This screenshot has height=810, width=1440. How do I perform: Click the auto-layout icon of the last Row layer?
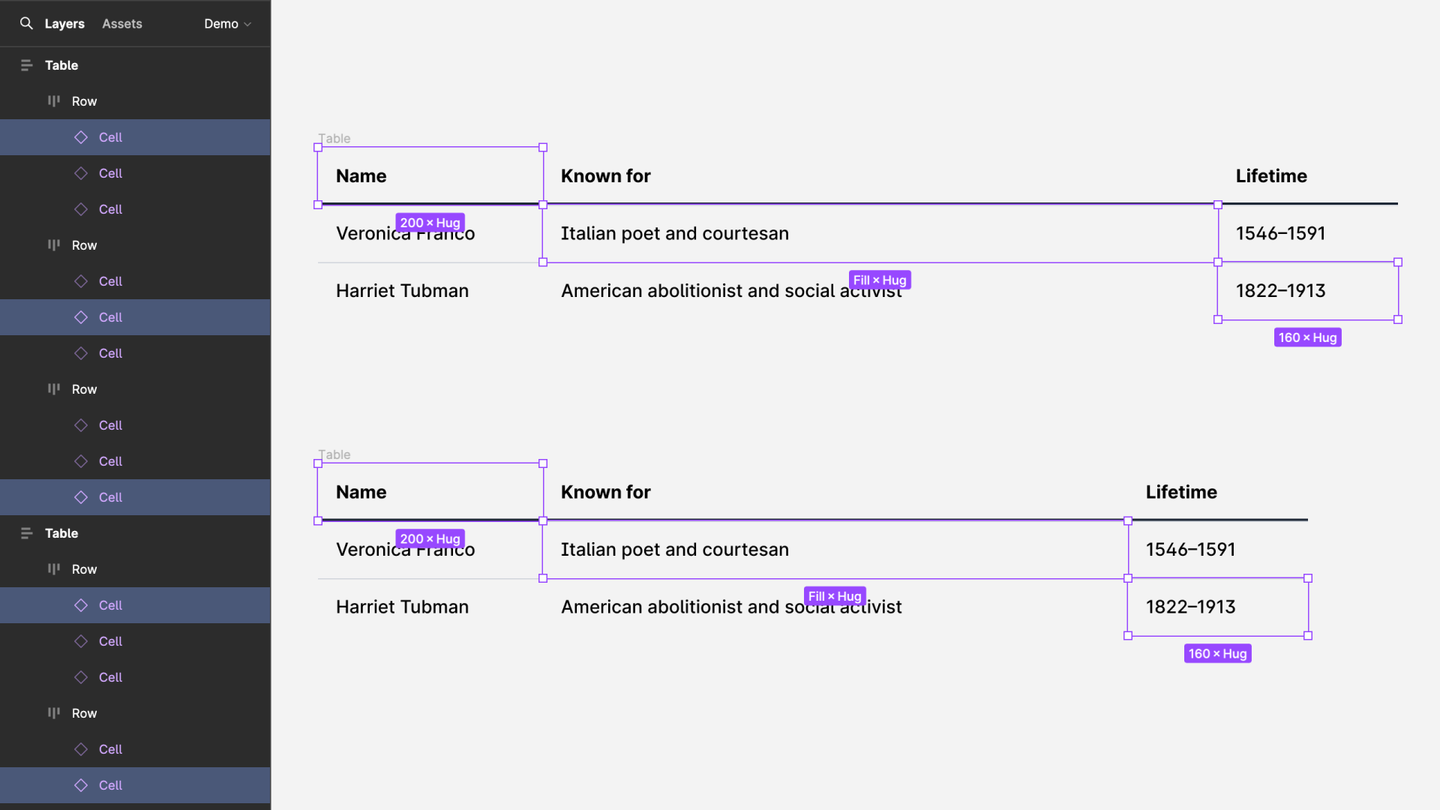coord(54,713)
